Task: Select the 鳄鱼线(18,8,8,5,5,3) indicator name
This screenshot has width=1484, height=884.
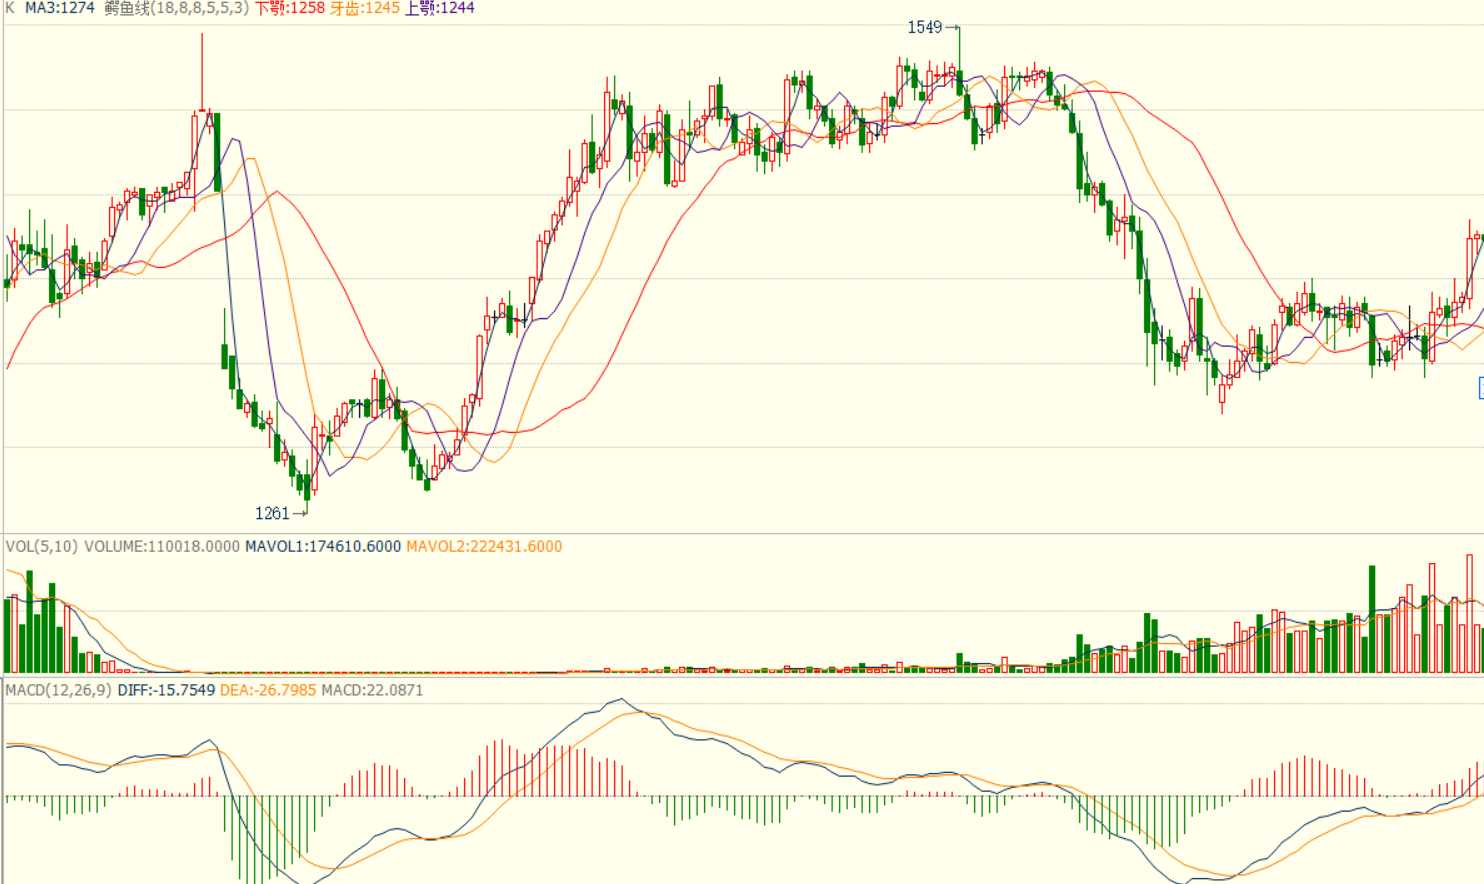Action: (176, 8)
